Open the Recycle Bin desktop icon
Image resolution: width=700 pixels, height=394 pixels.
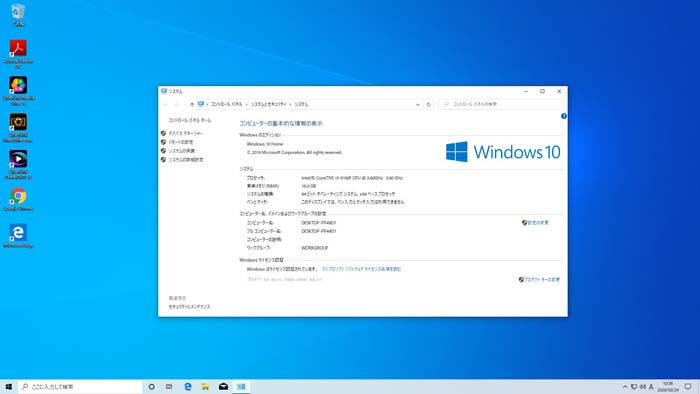coord(18,15)
